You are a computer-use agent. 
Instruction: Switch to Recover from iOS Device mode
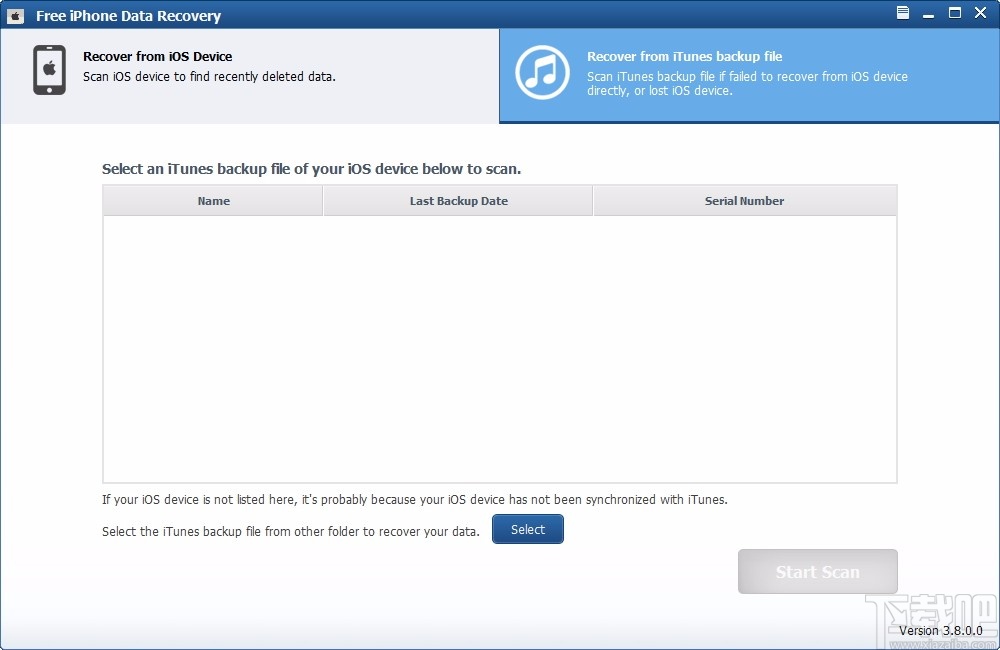tap(250, 75)
